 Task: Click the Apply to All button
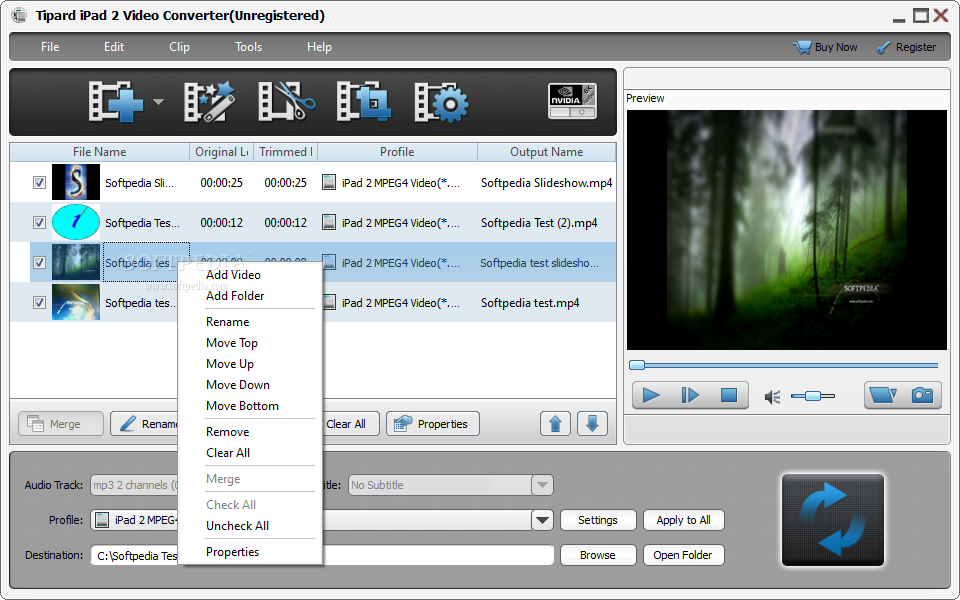684,520
